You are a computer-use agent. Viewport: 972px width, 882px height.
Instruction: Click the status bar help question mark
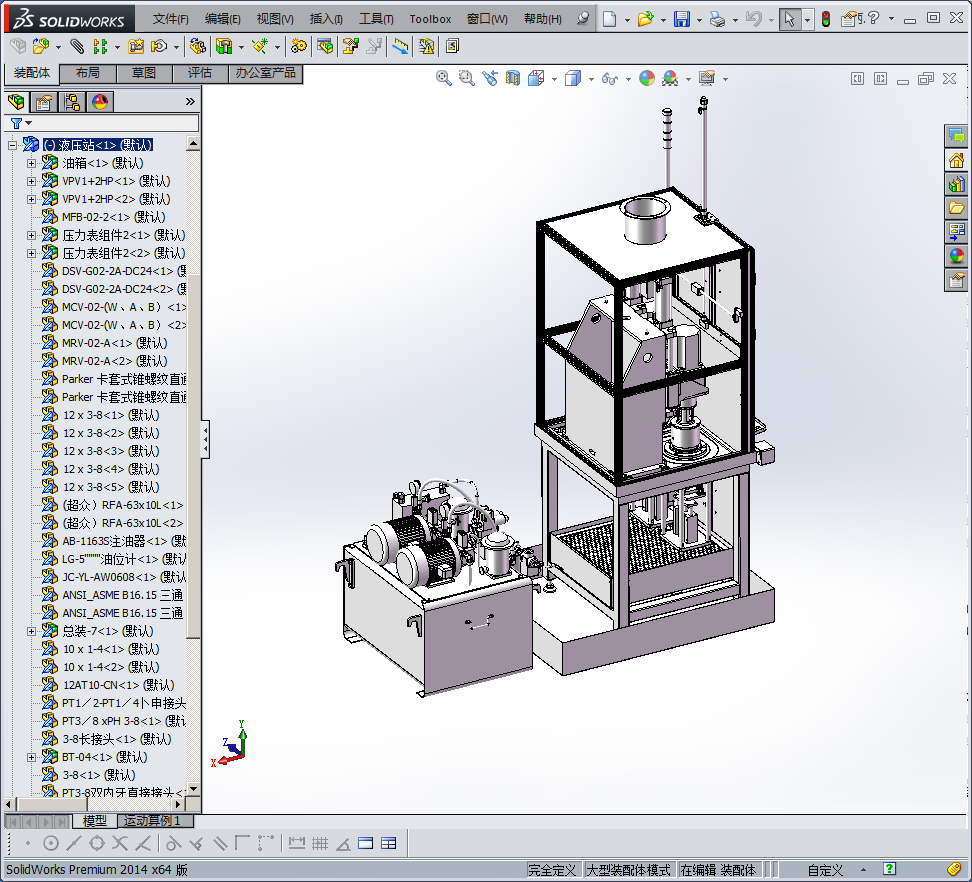890,869
